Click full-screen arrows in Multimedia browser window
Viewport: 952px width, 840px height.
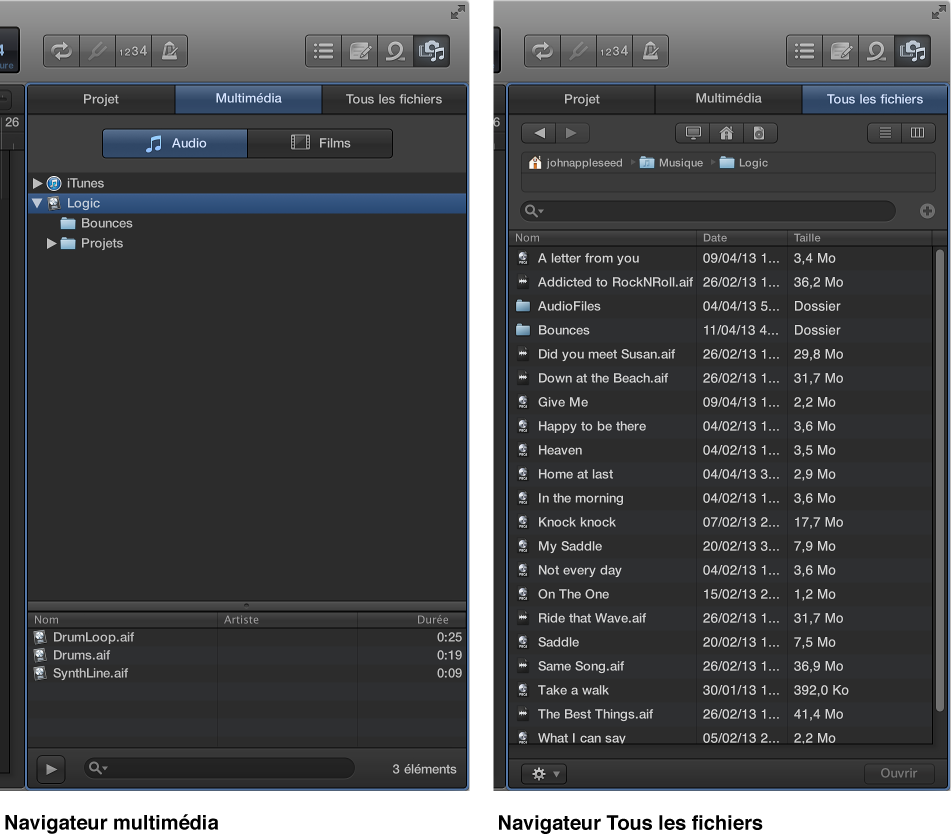pyautogui.click(x=458, y=12)
